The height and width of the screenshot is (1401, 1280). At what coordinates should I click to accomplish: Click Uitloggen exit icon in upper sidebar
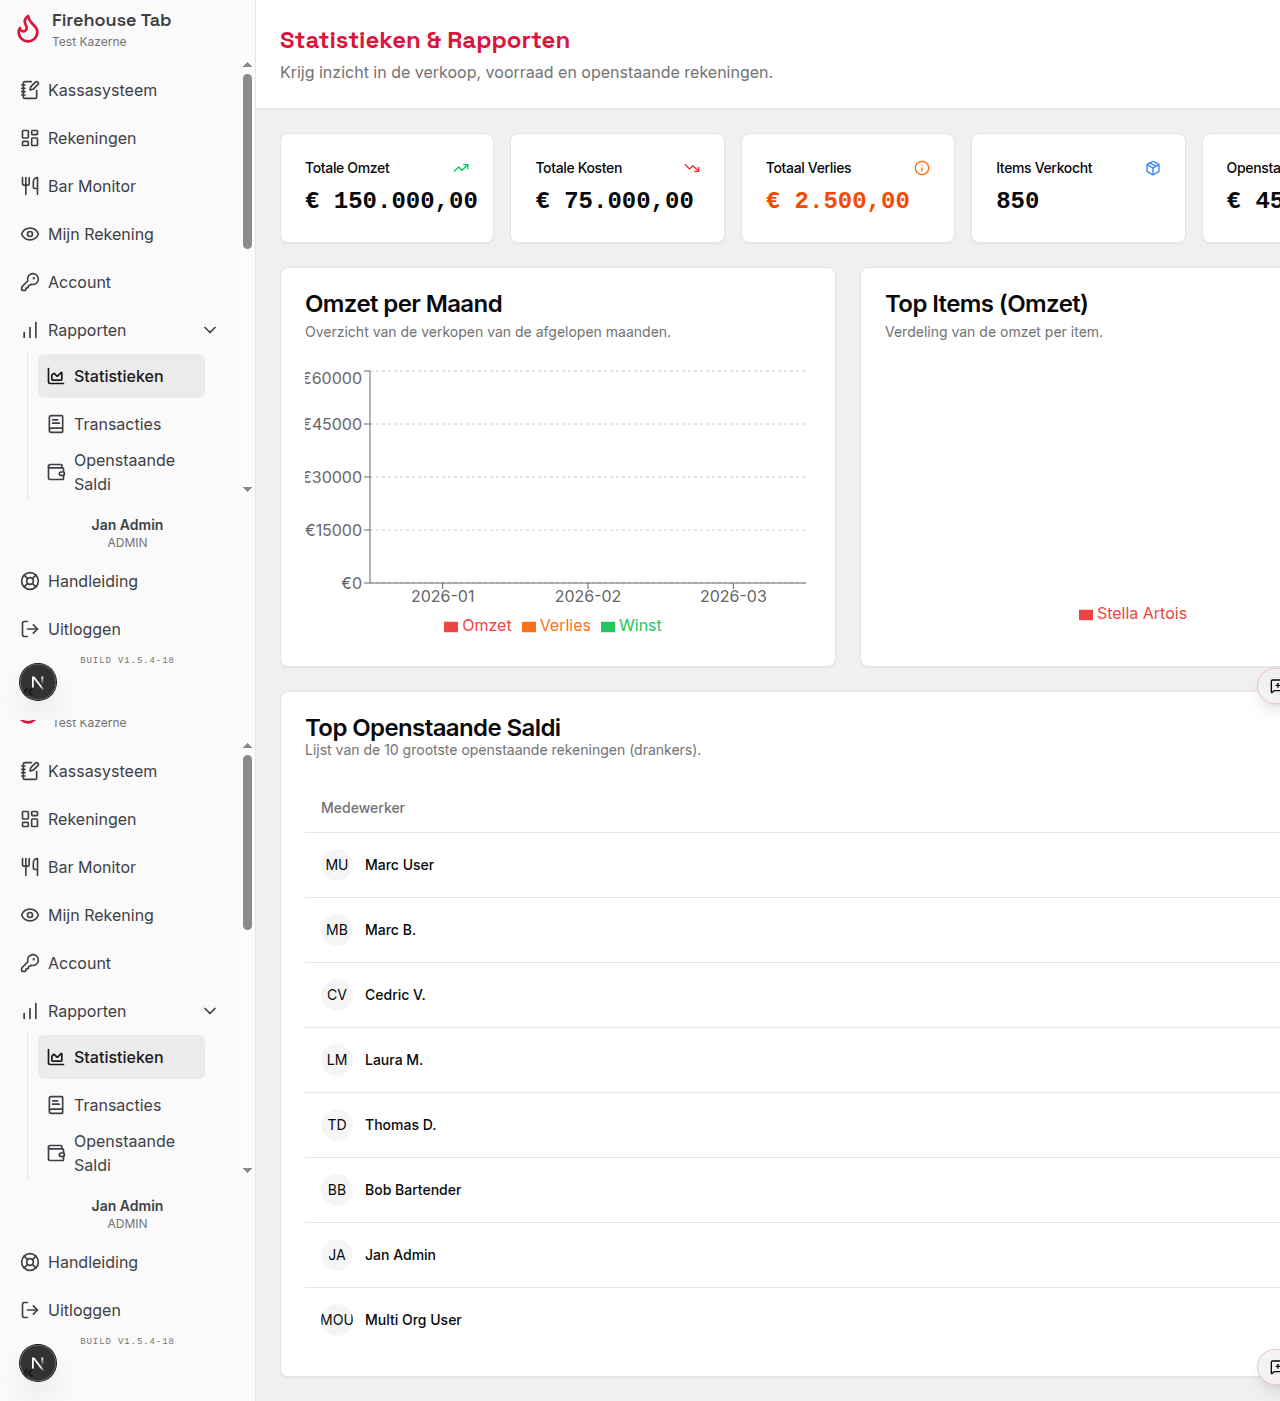(30, 629)
